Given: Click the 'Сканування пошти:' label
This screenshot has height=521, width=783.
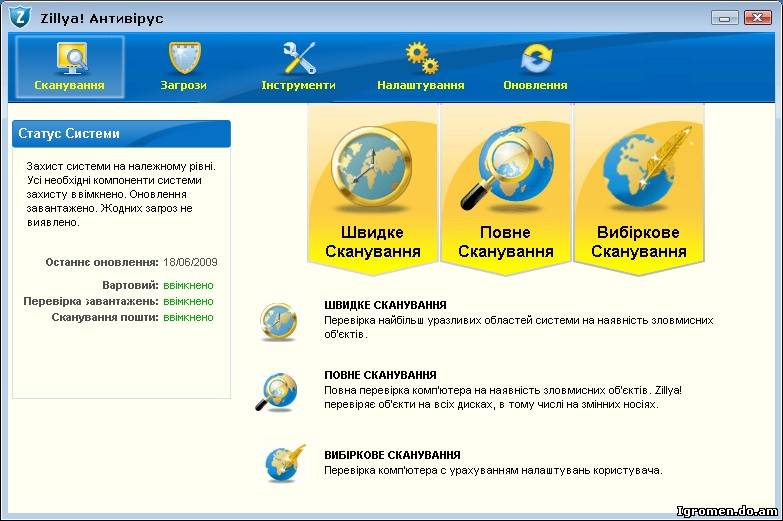Looking at the screenshot, I should pos(105,317).
